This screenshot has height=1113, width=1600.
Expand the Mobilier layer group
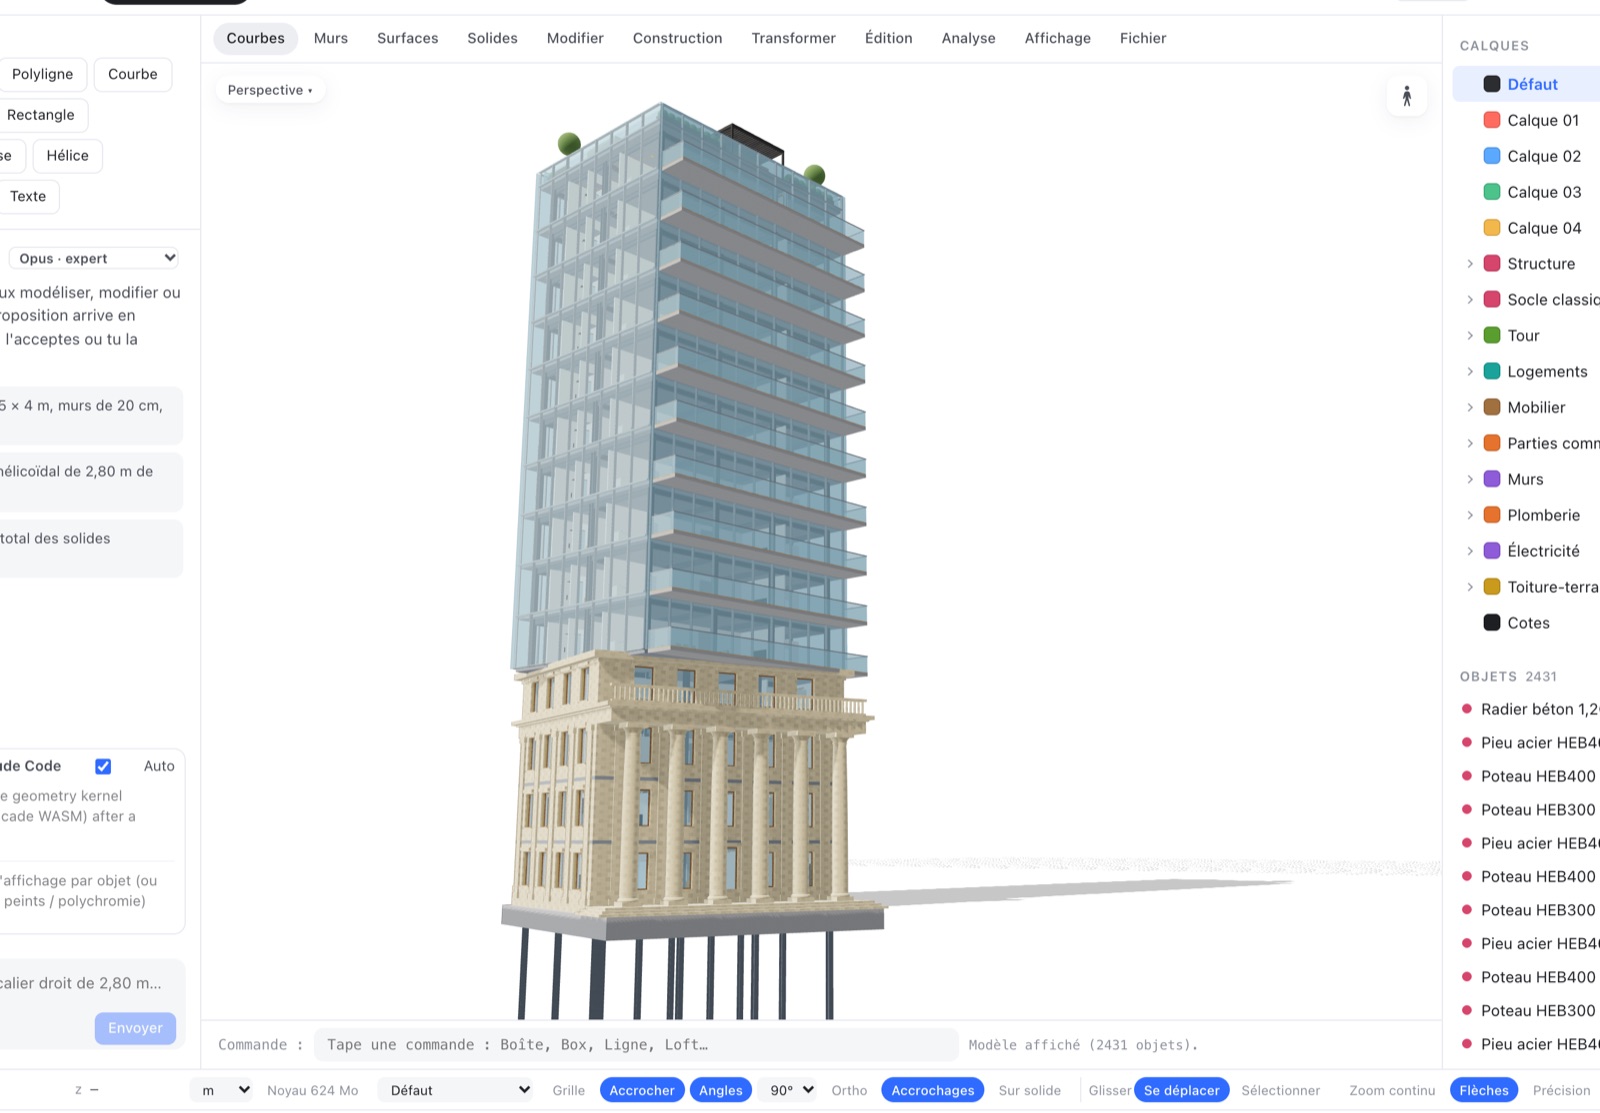[1469, 408]
